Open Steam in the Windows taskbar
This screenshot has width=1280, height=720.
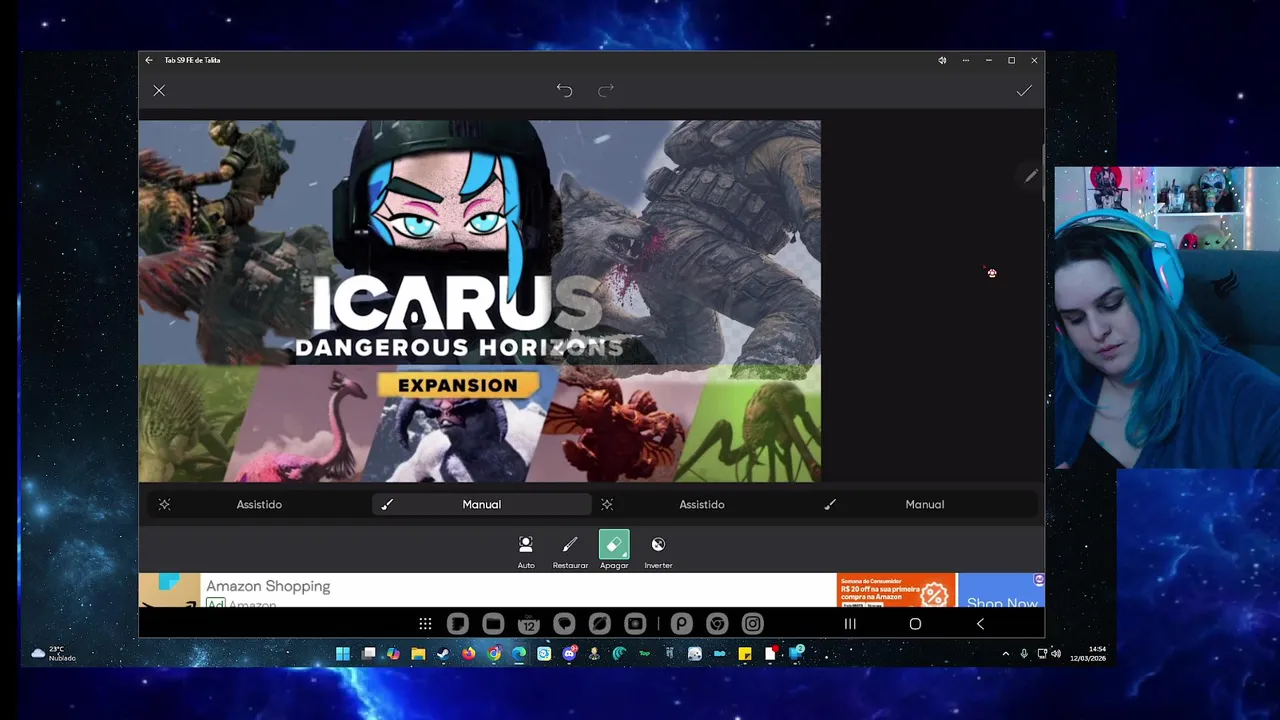[x=443, y=654]
